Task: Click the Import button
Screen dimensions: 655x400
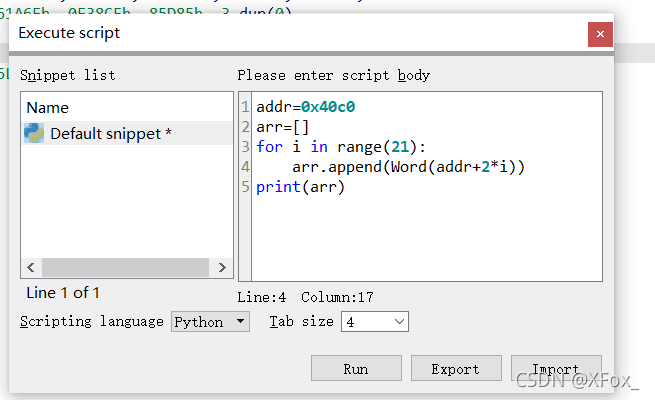Action: pos(556,368)
